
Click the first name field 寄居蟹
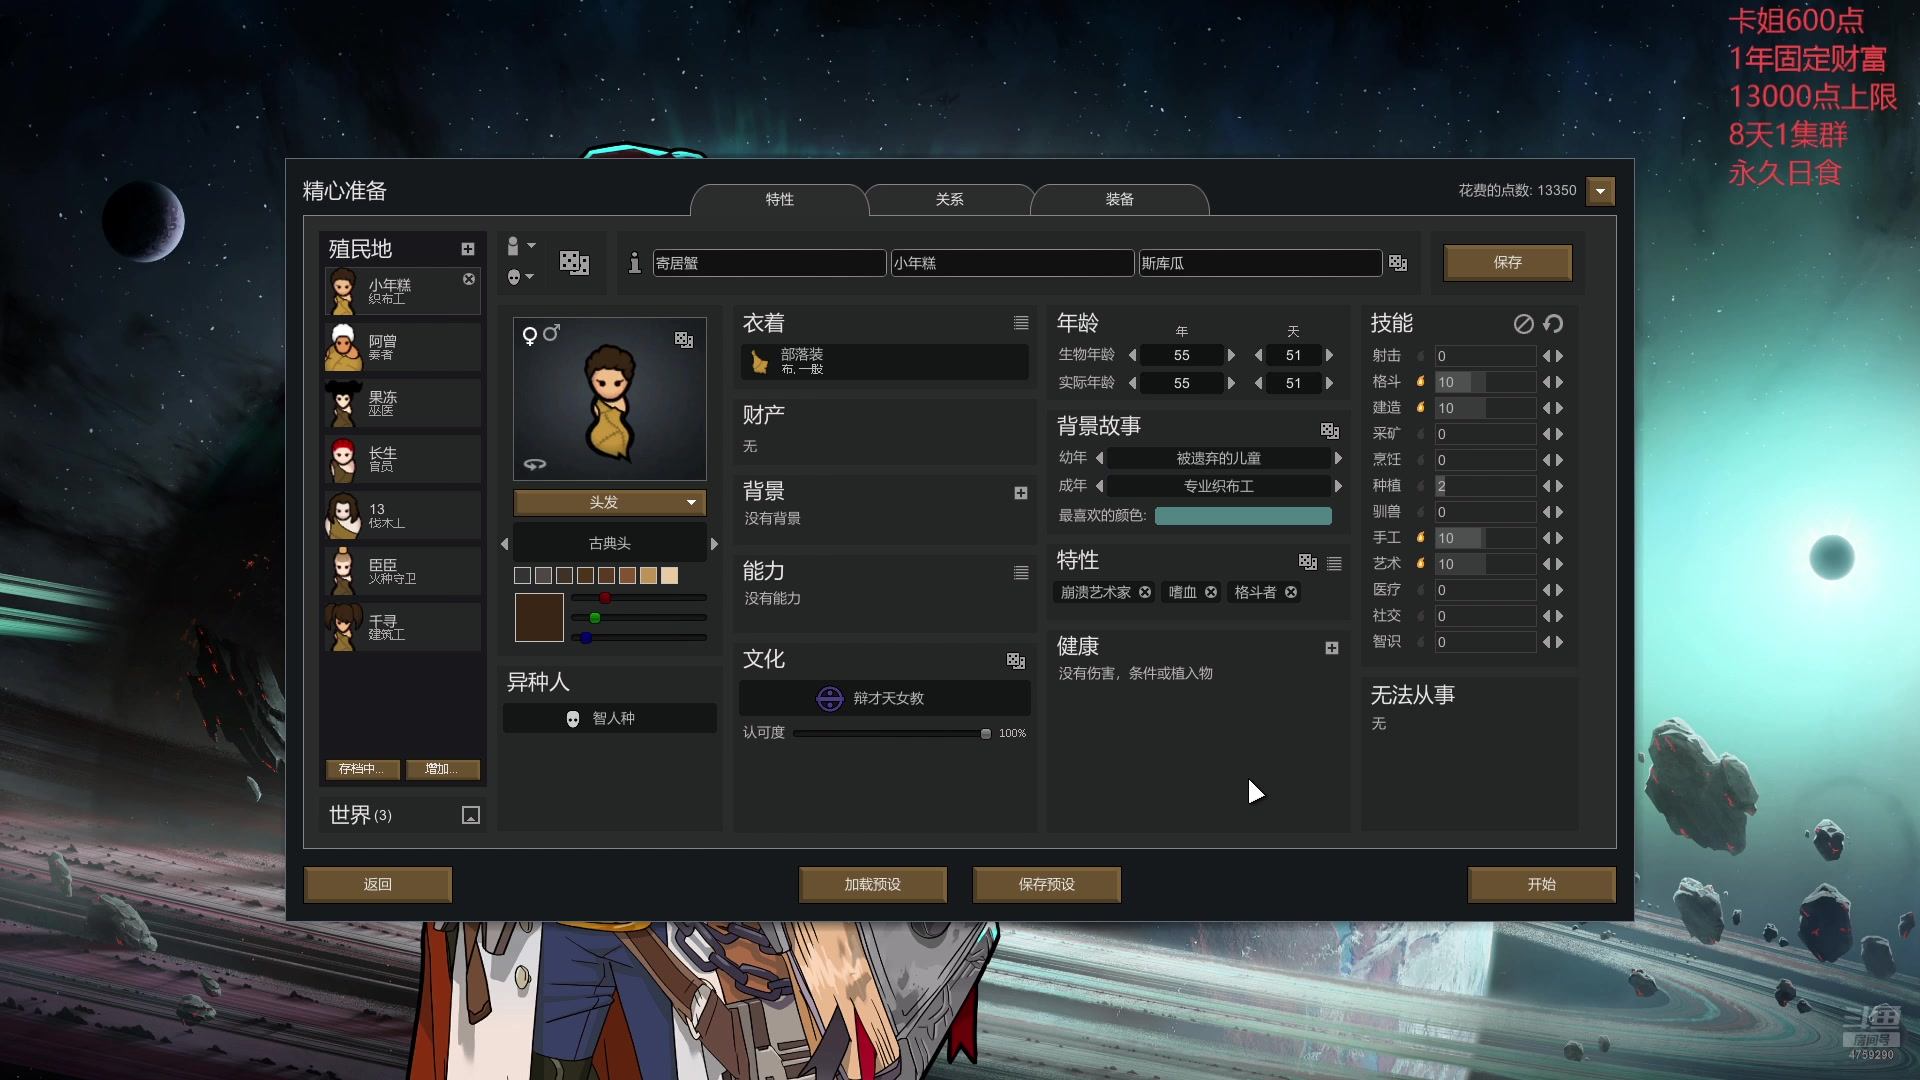[x=769, y=262]
